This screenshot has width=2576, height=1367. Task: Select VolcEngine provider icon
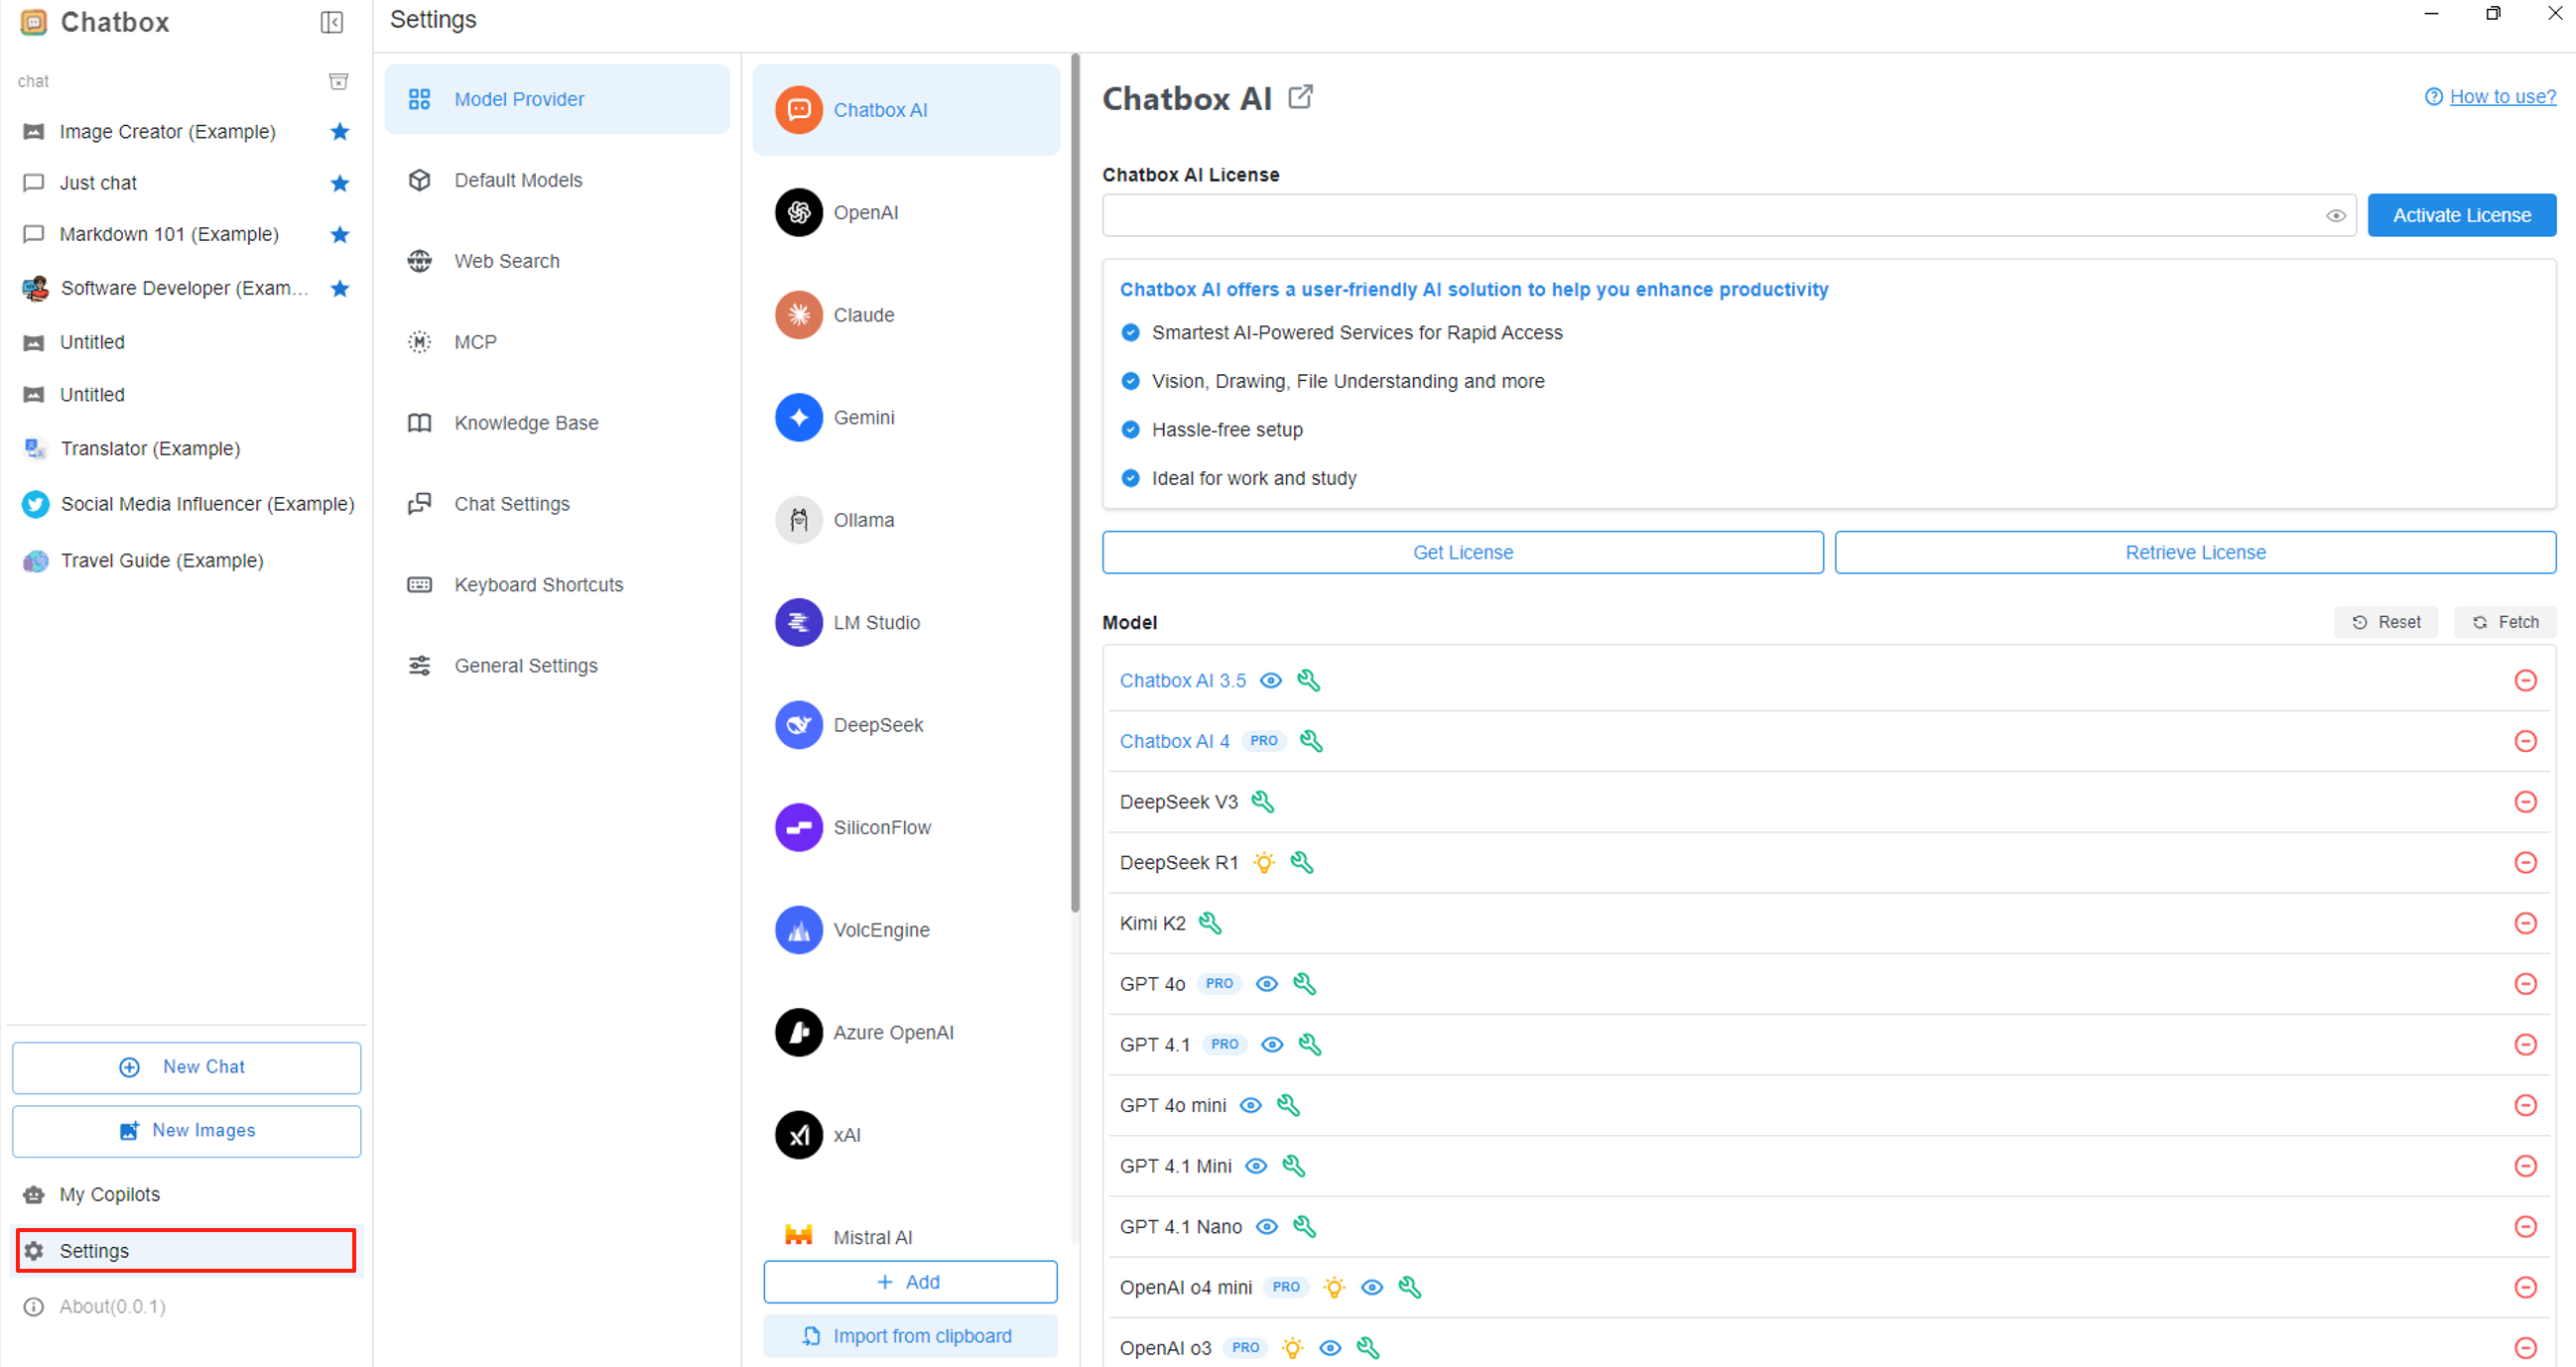(798, 930)
